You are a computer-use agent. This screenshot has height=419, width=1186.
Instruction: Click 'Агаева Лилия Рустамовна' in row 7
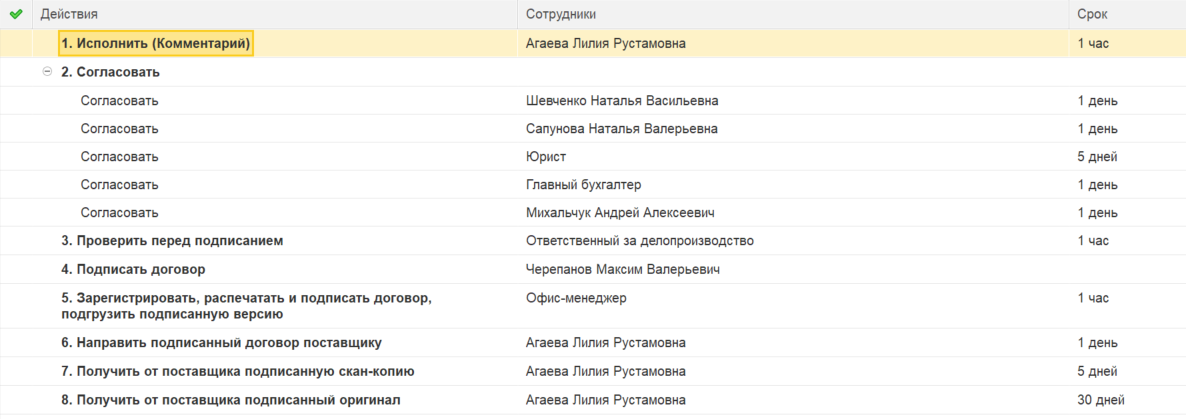pyautogui.click(x=606, y=371)
